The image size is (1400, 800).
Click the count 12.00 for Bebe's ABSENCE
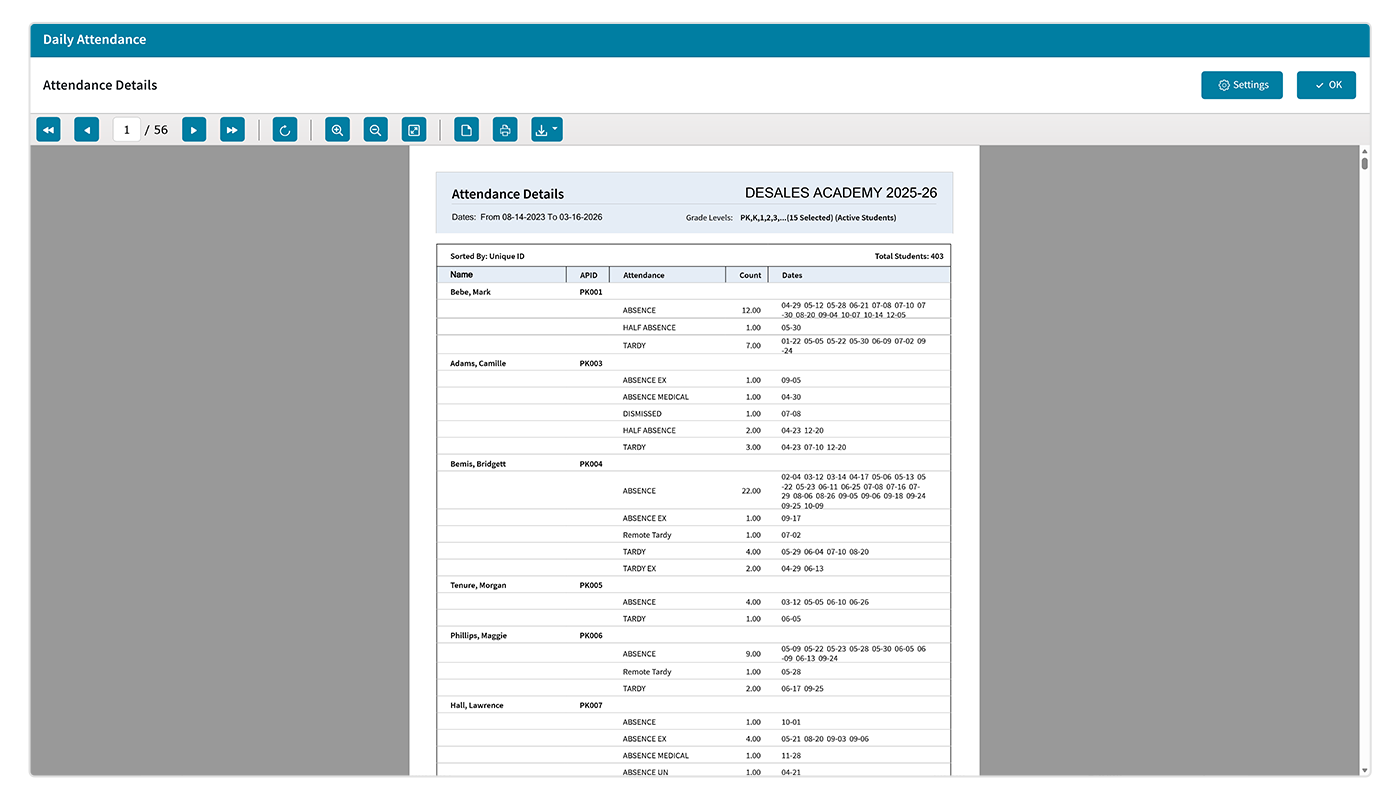[x=751, y=310]
